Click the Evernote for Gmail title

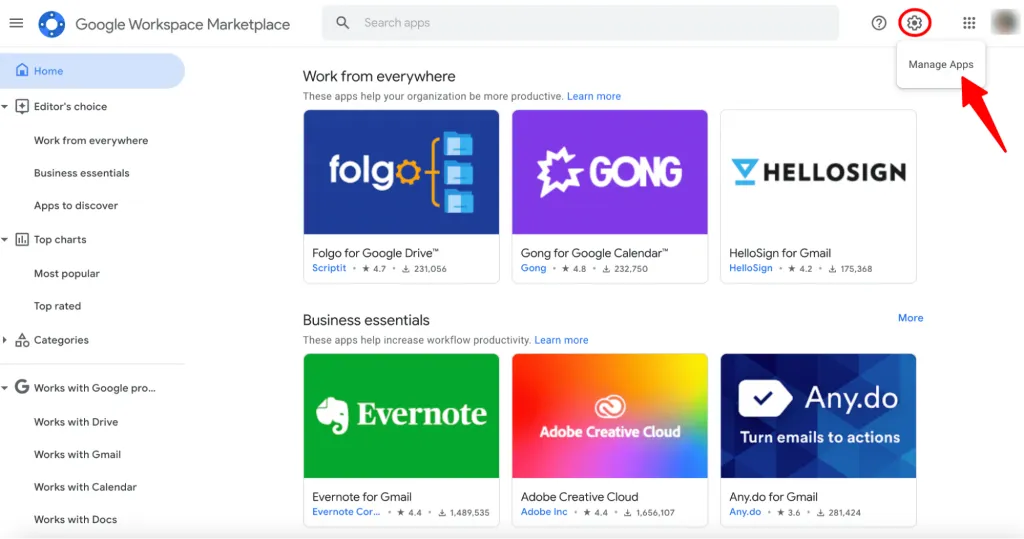click(362, 497)
